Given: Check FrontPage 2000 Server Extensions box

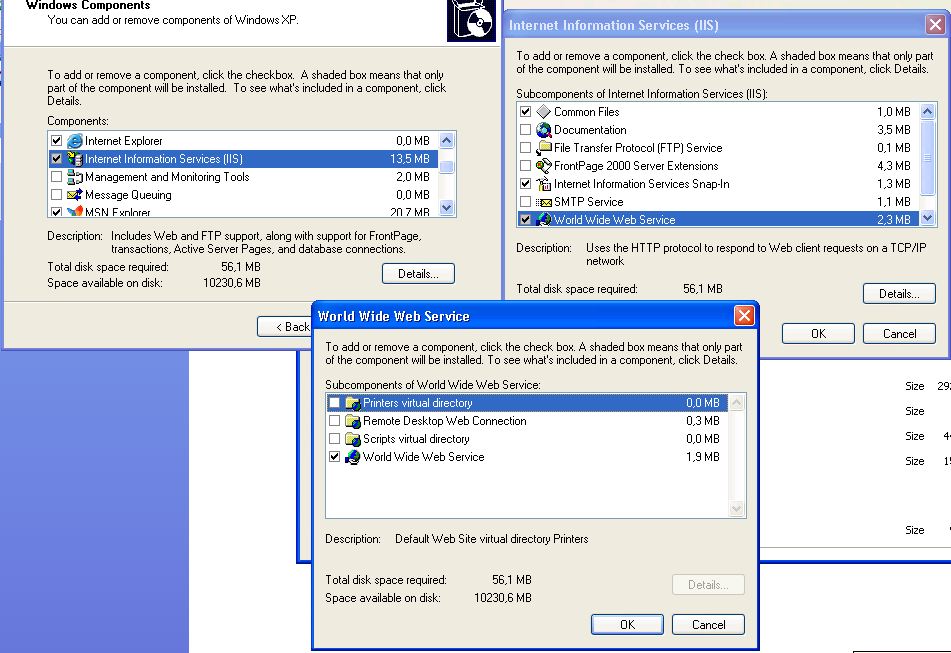Looking at the screenshot, I should (x=525, y=166).
